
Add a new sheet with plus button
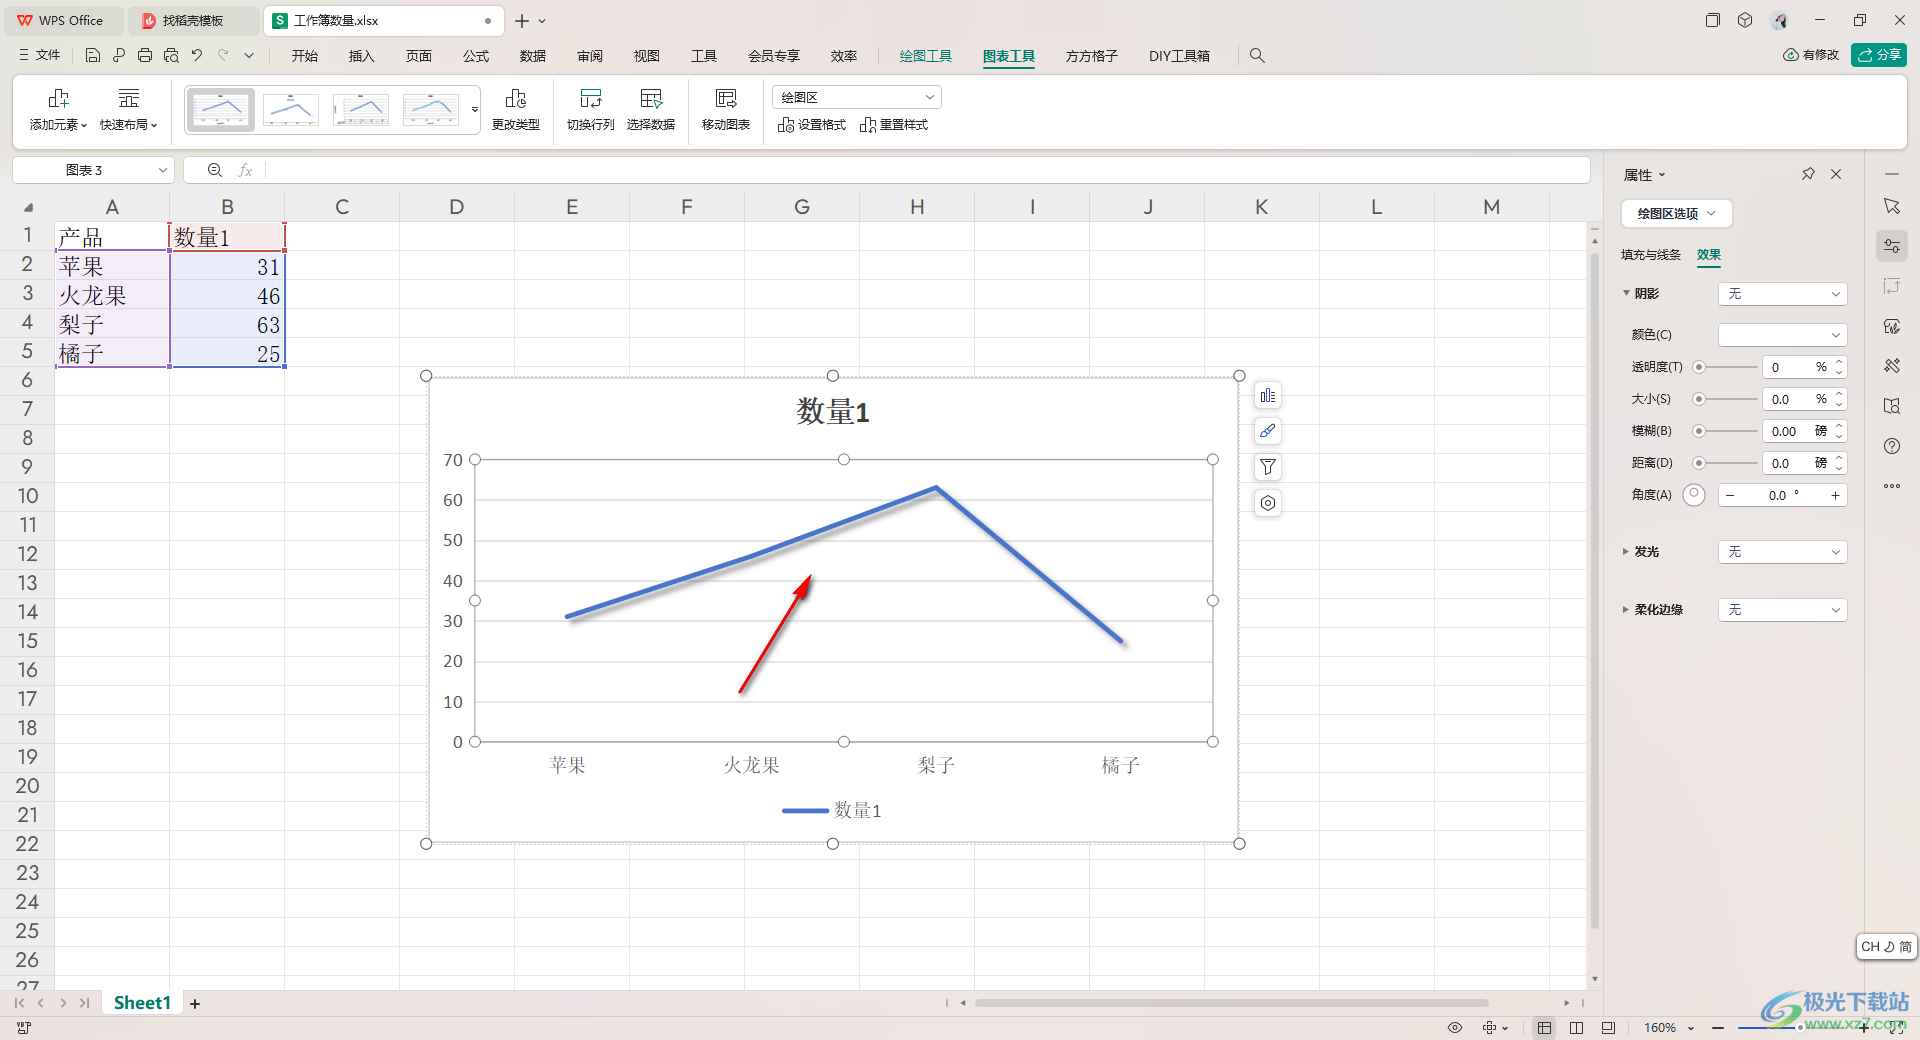click(x=195, y=1003)
